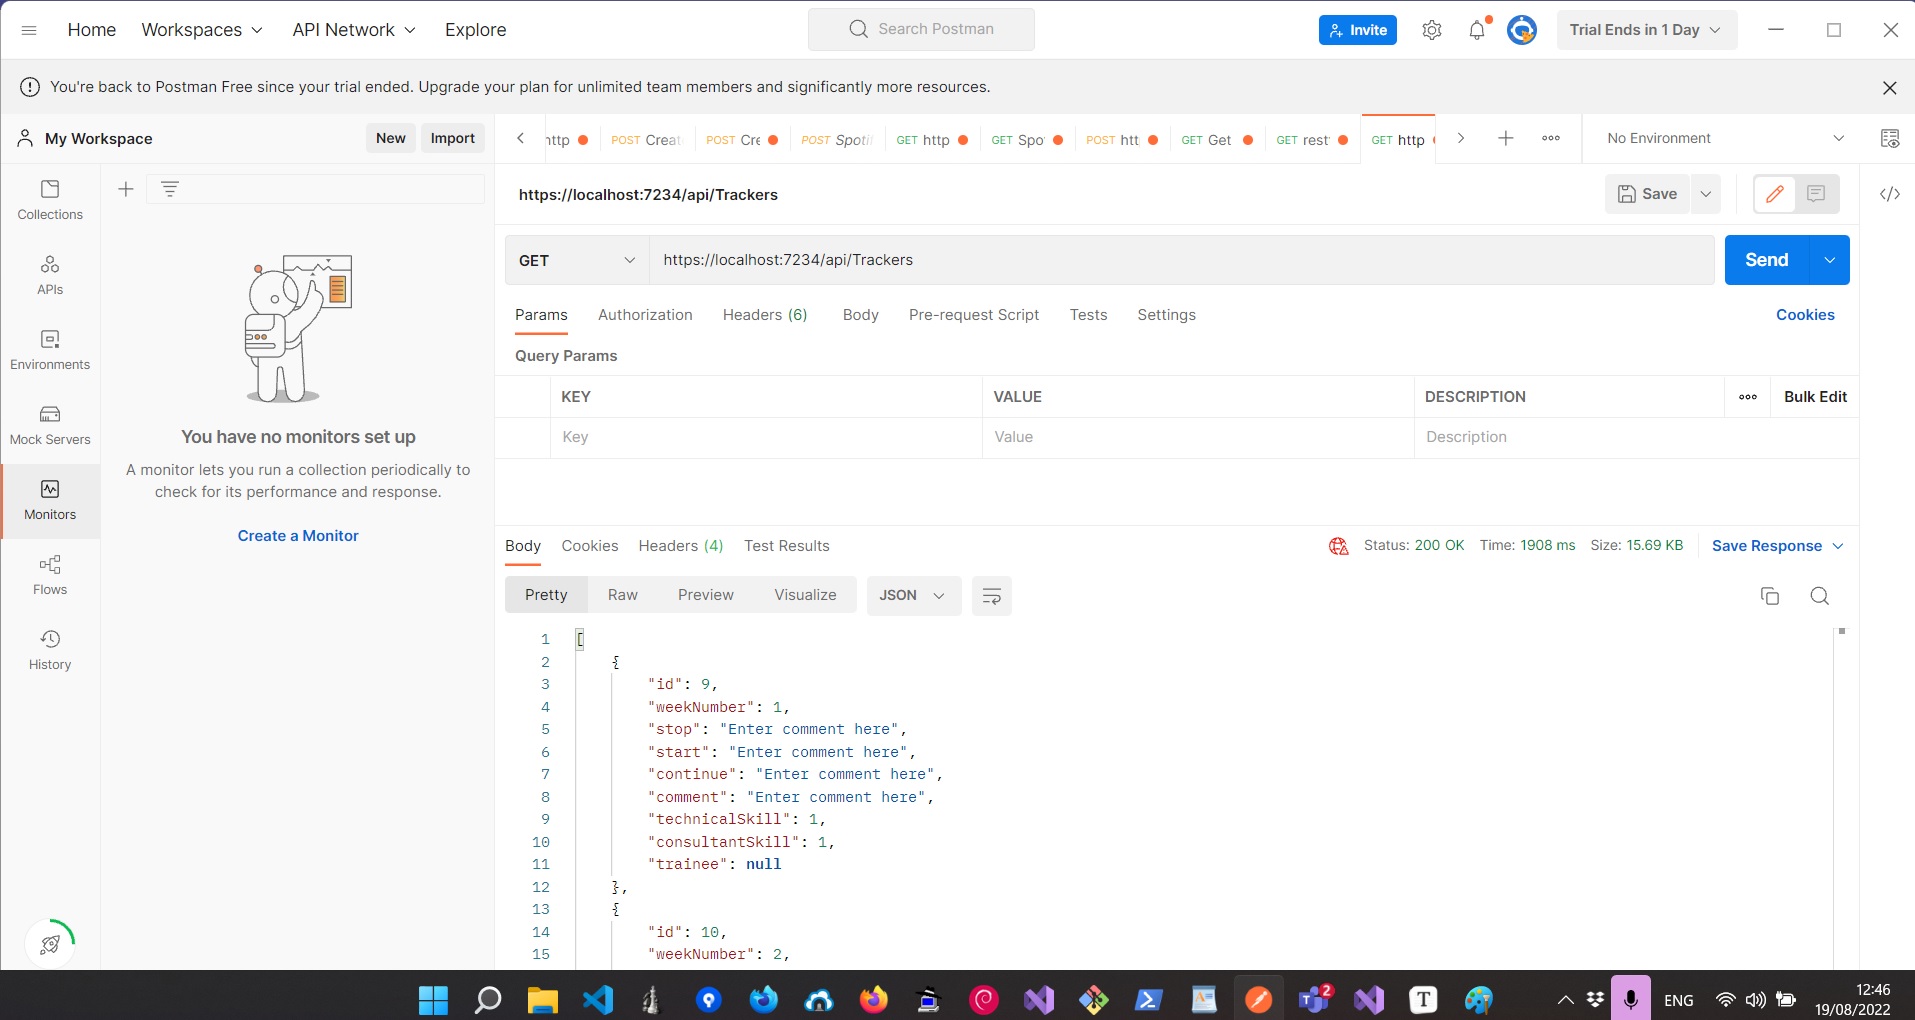
Task: Switch to edit mode pencil icon
Action: point(1775,194)
